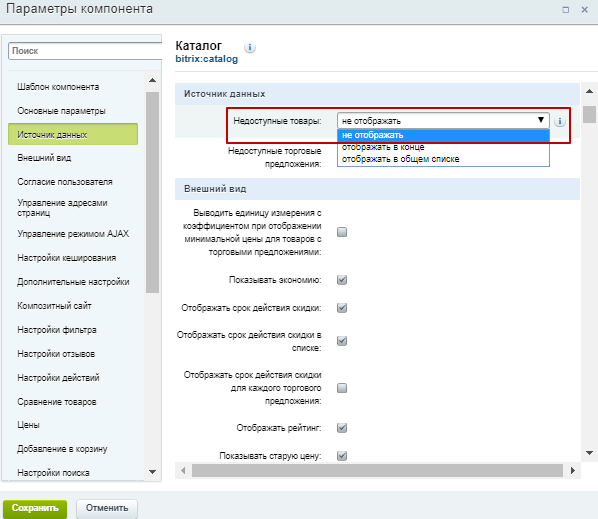Click info icon next to Каталог title

tap(249, 47)
